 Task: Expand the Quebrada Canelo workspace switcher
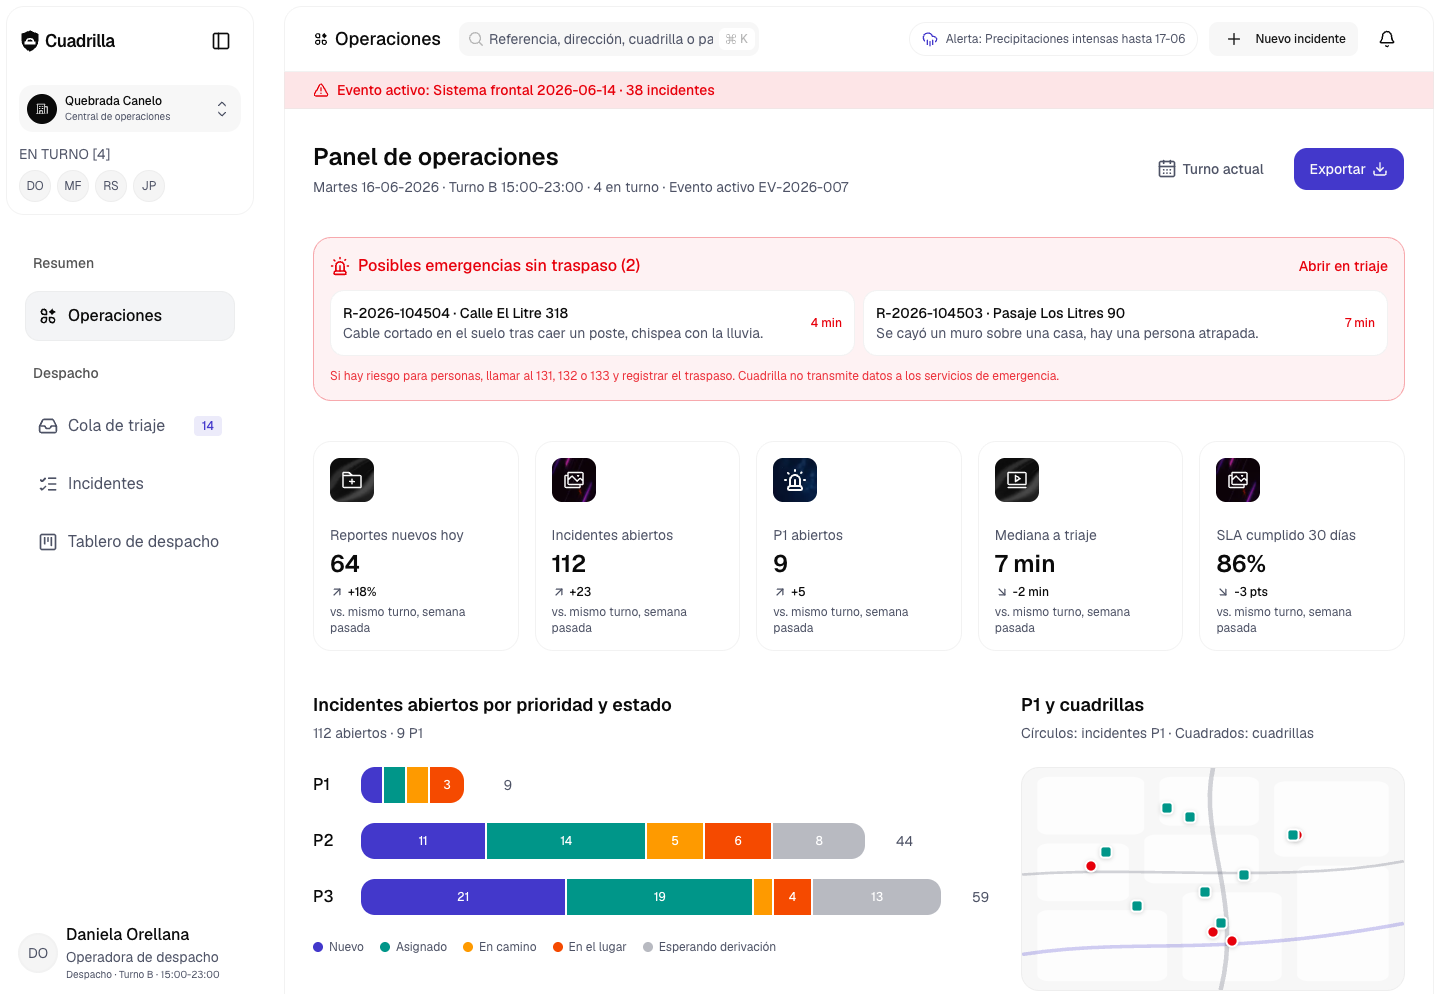tap(130, 108)
